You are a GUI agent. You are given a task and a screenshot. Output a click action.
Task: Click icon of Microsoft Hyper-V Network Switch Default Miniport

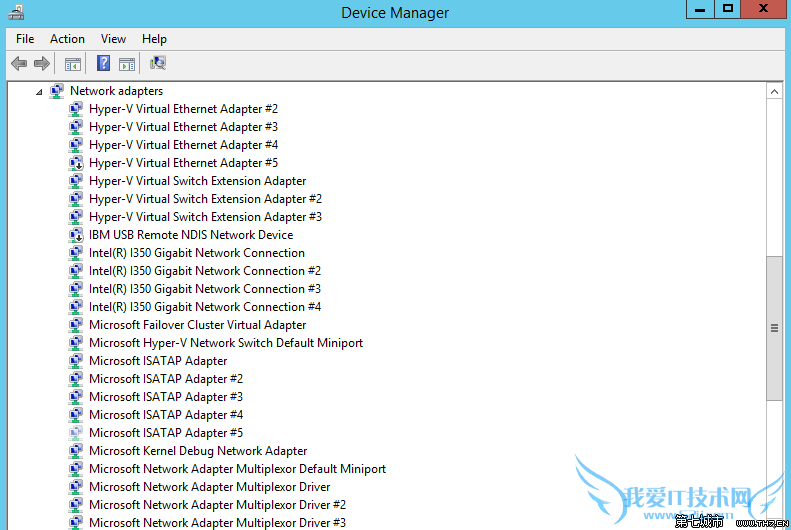76,343
